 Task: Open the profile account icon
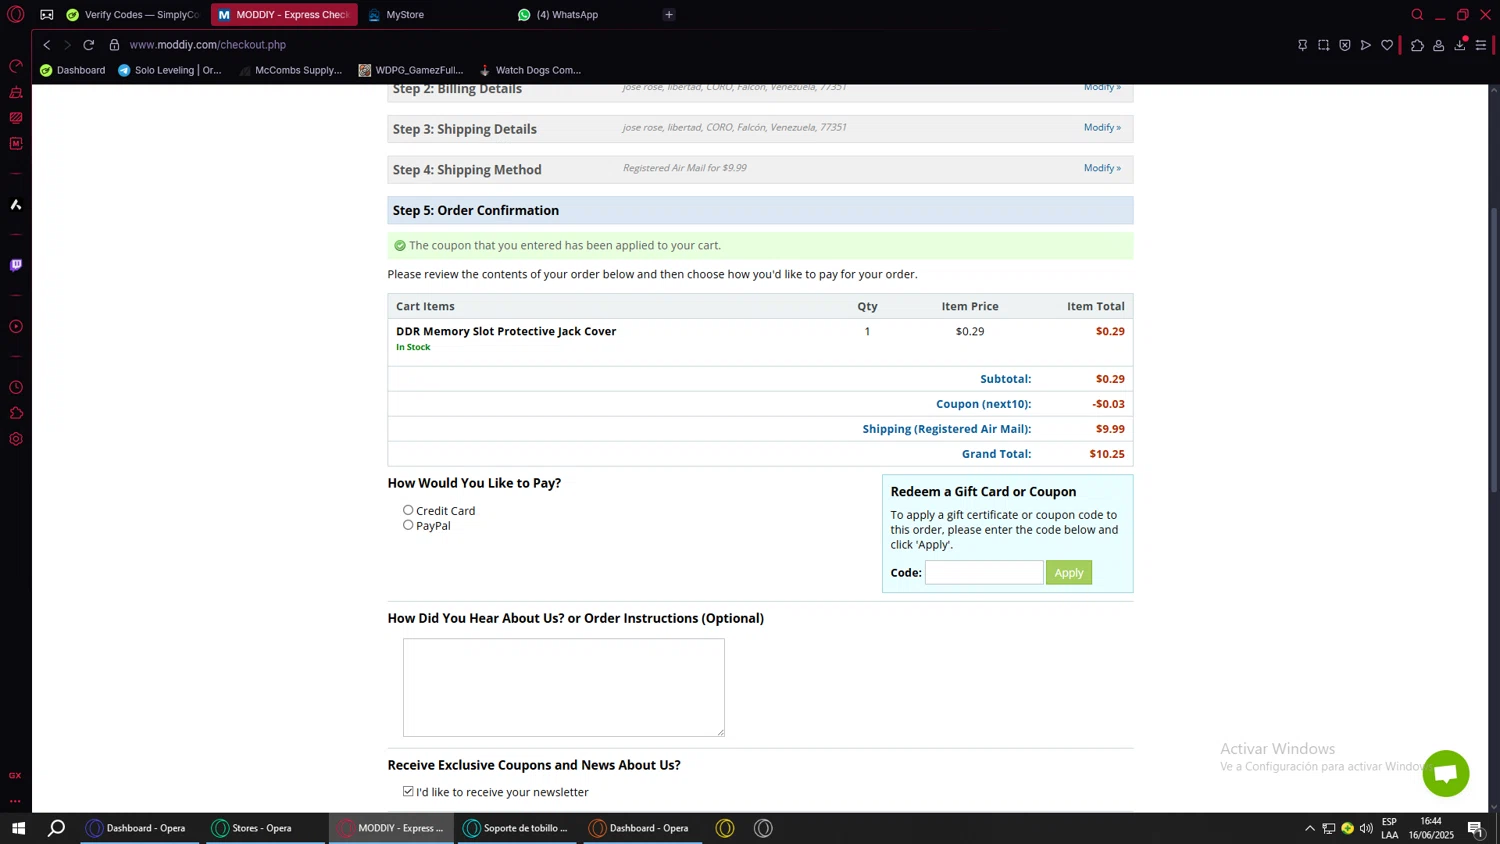click(x=1438, y=45)
